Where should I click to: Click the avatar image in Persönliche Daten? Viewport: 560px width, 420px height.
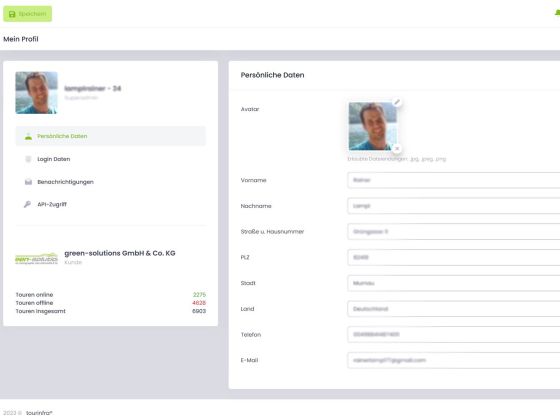372,126
